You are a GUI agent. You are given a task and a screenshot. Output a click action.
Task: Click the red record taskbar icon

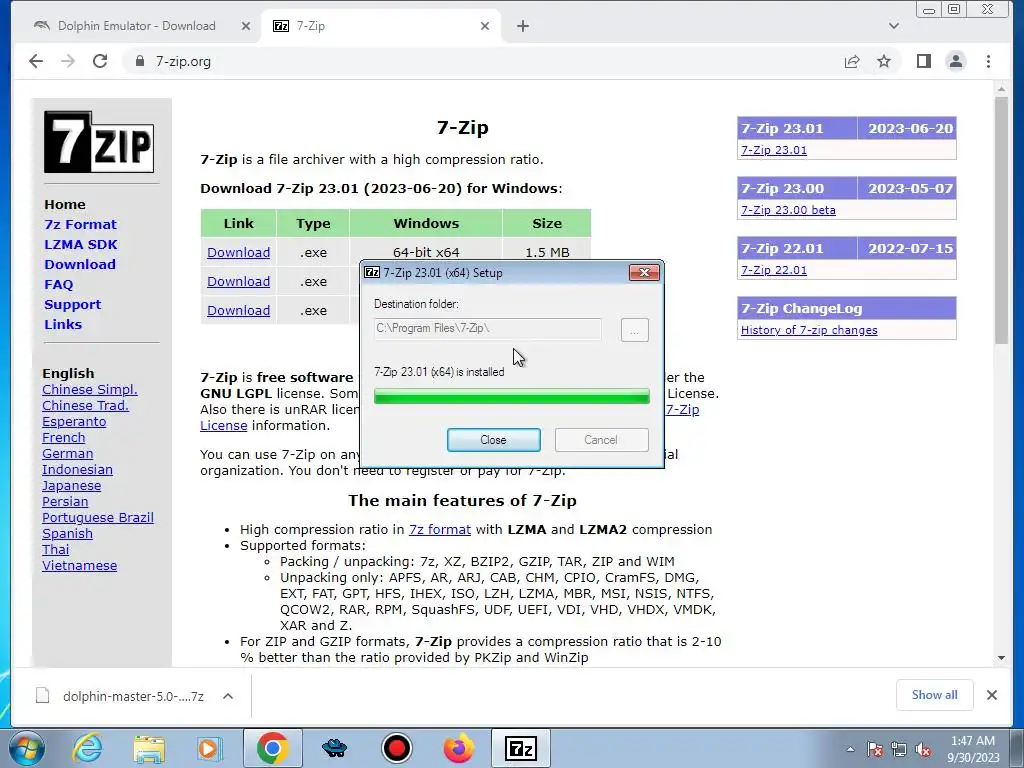point(396,748)
